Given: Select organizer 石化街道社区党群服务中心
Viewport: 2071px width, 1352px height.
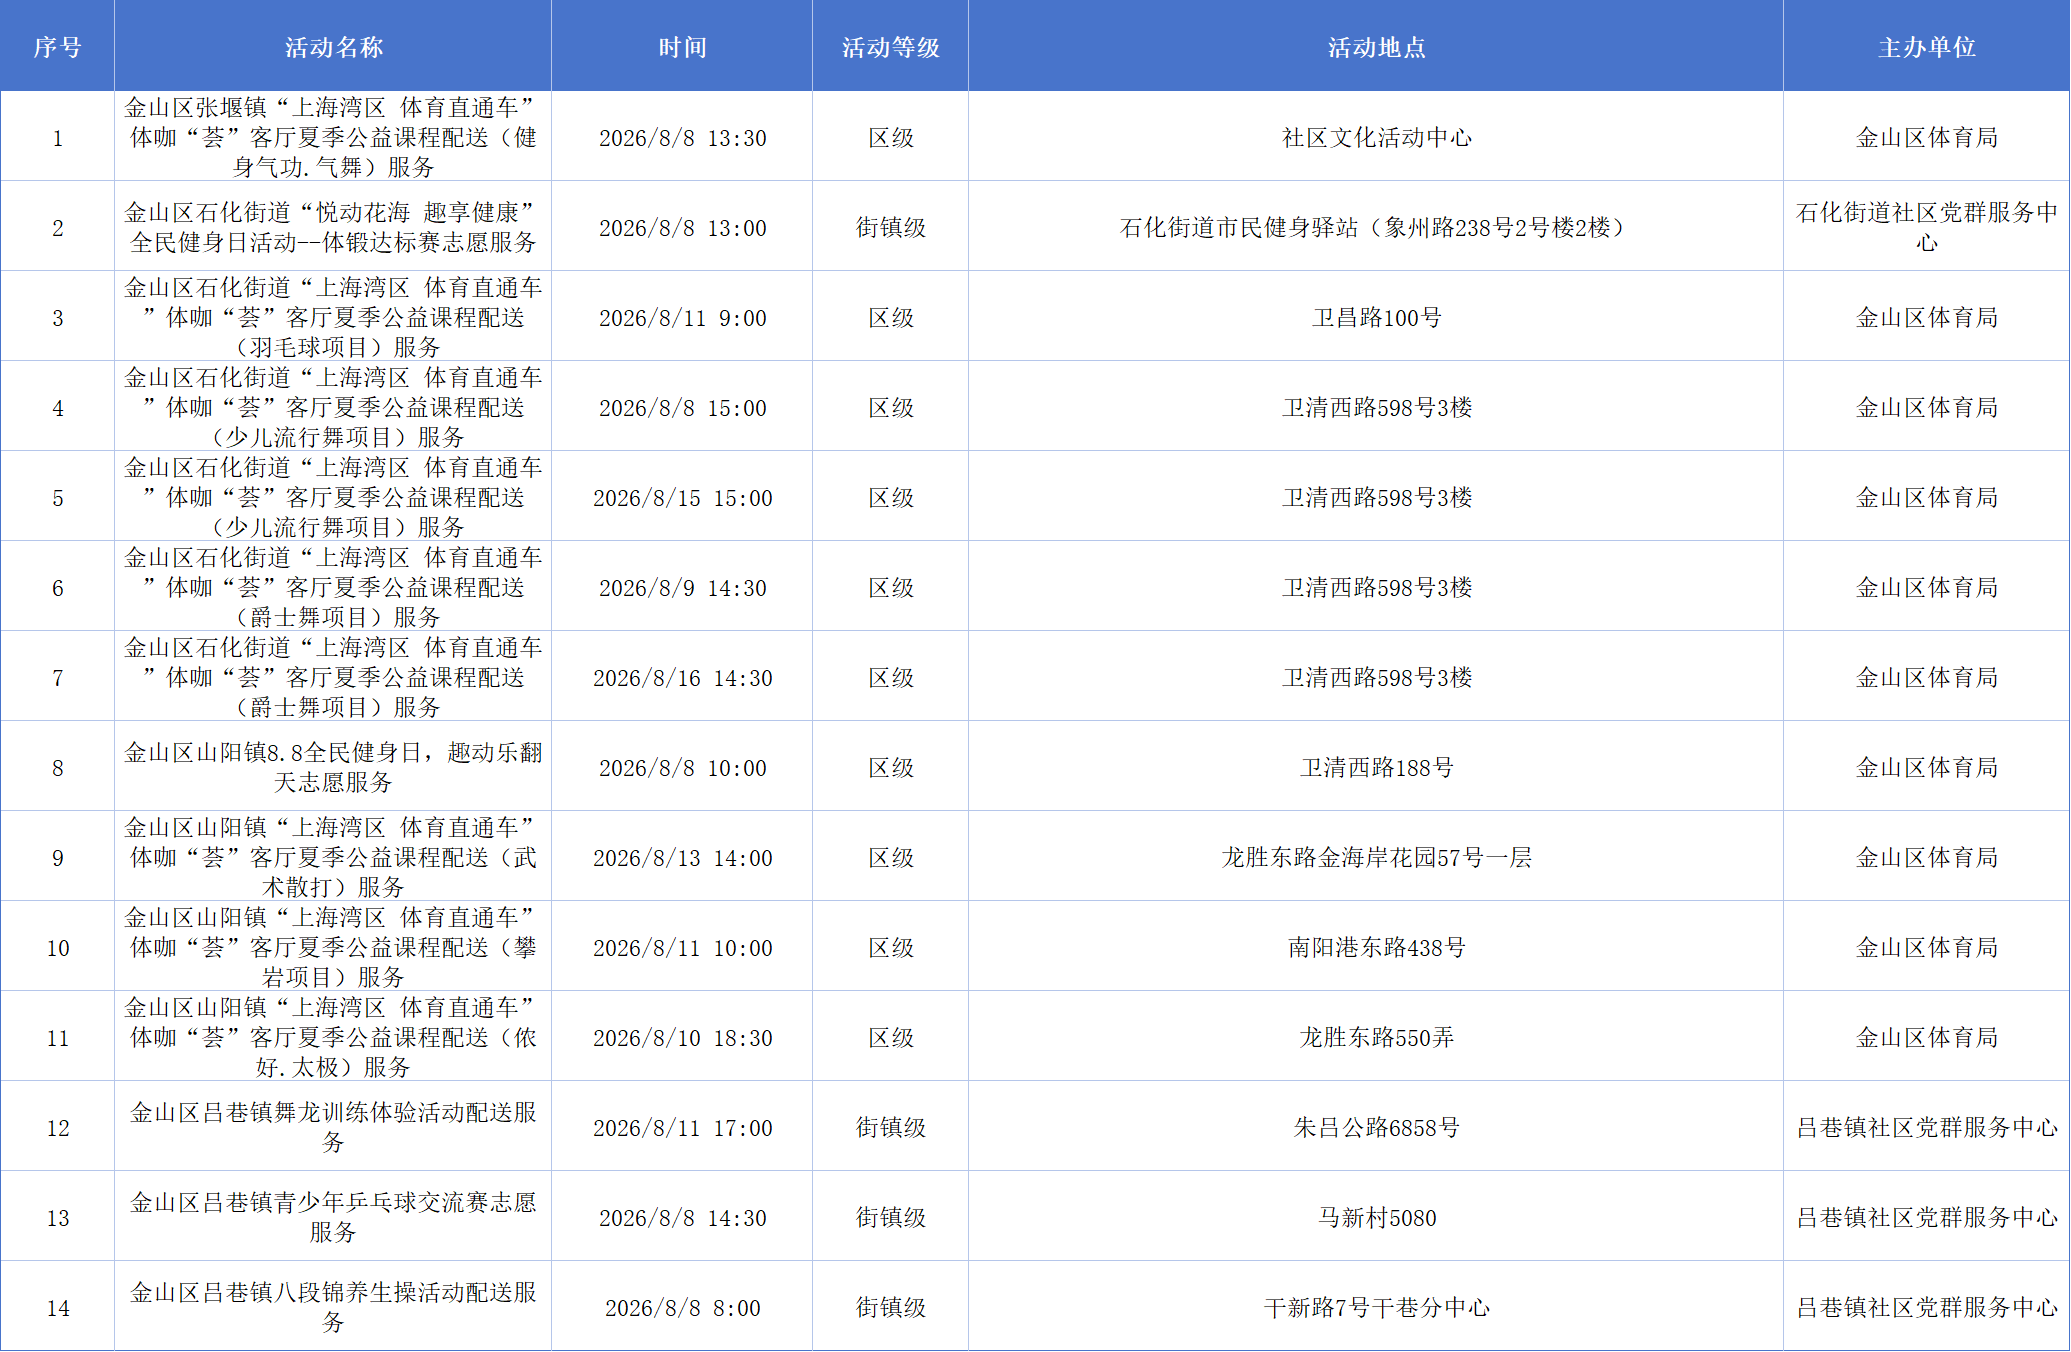Looking at the screenshot, I should tap(1927, 227).
